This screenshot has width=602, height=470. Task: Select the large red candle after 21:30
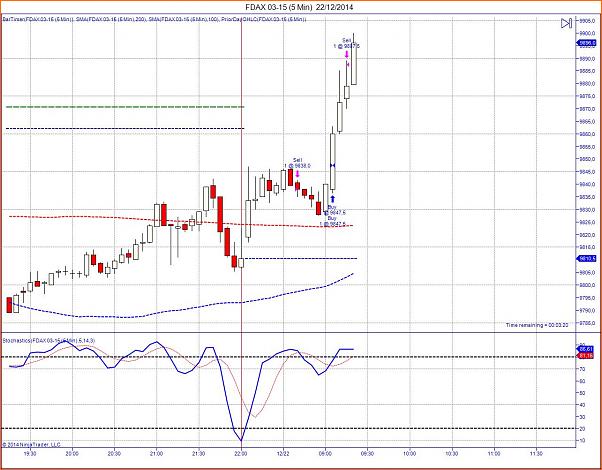(220, 214)
